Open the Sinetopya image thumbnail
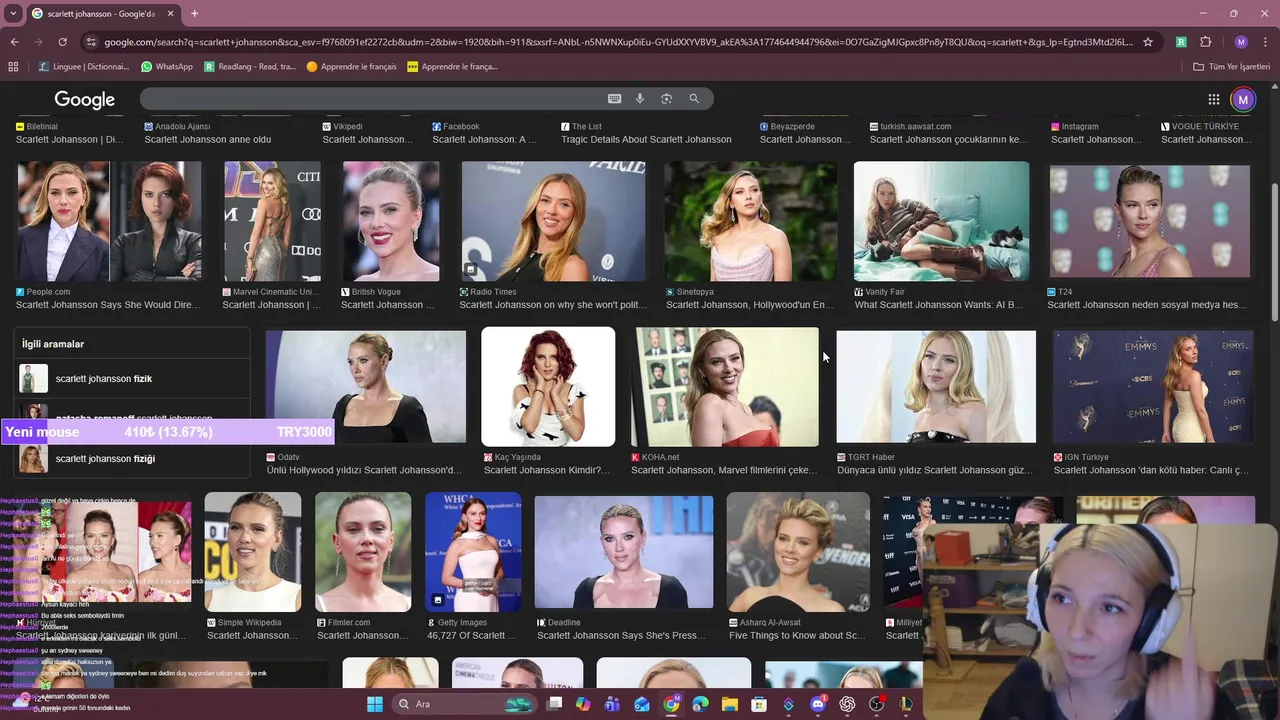Screen dimensions: 1280x720 coord(751,221)
